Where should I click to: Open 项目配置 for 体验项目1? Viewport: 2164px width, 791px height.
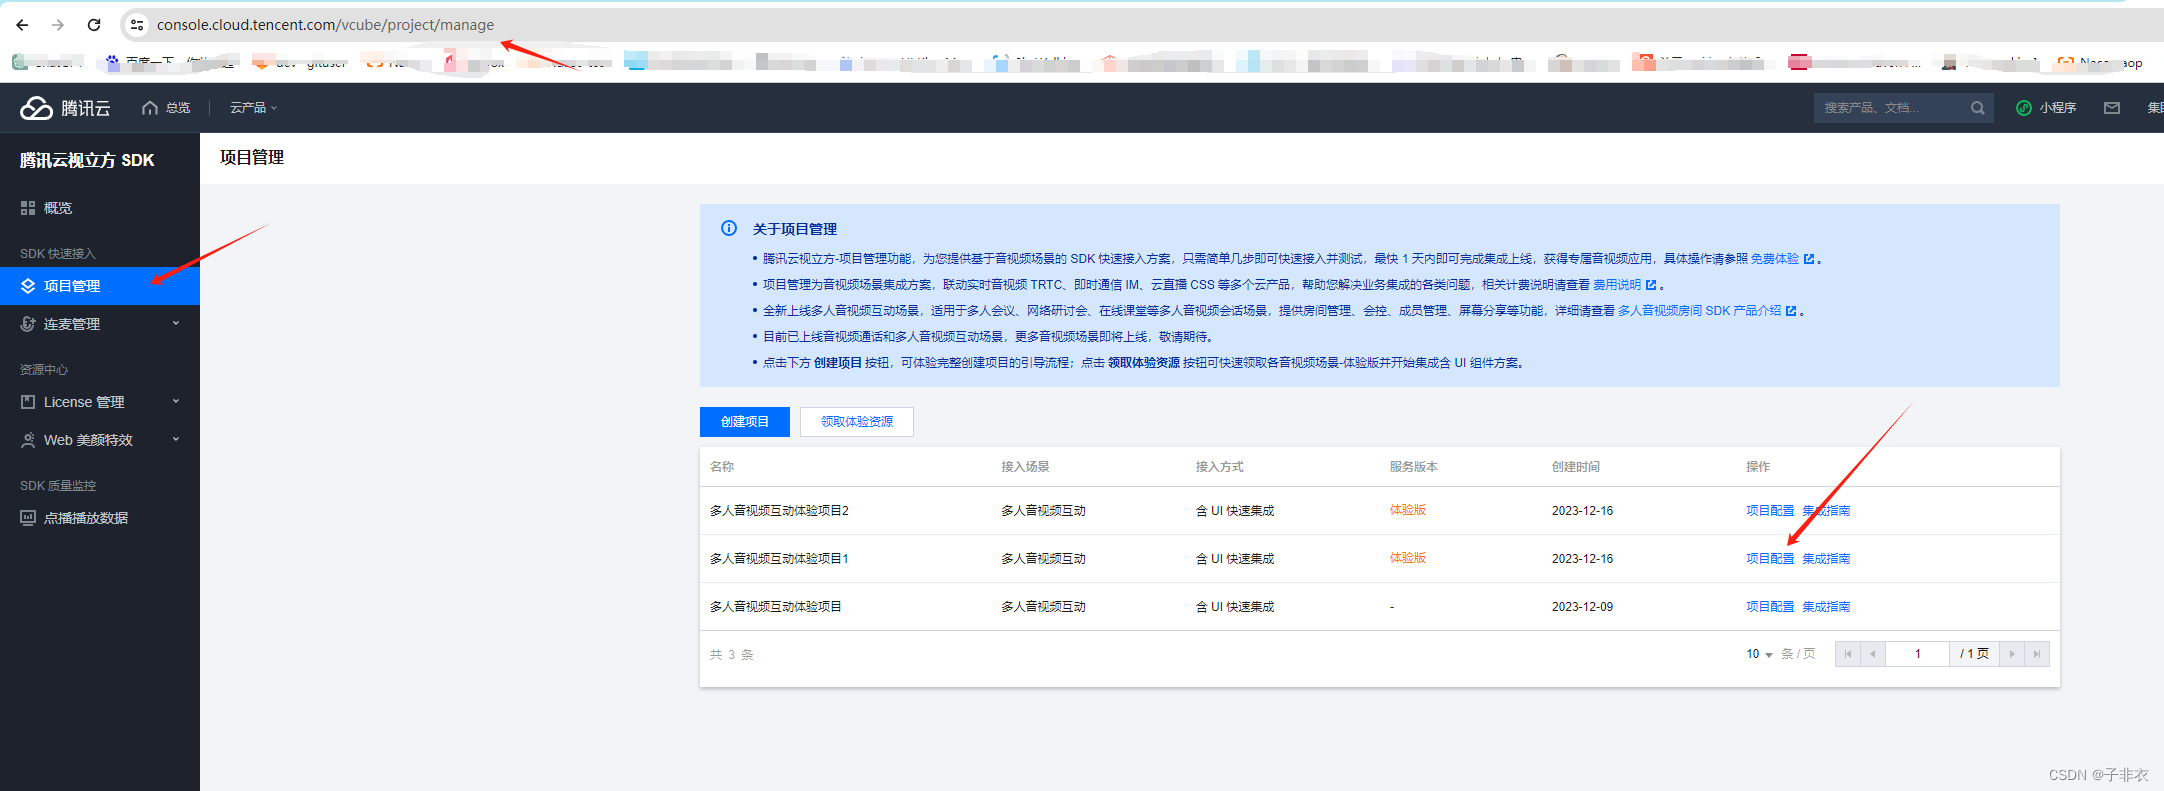(1770, 559)
